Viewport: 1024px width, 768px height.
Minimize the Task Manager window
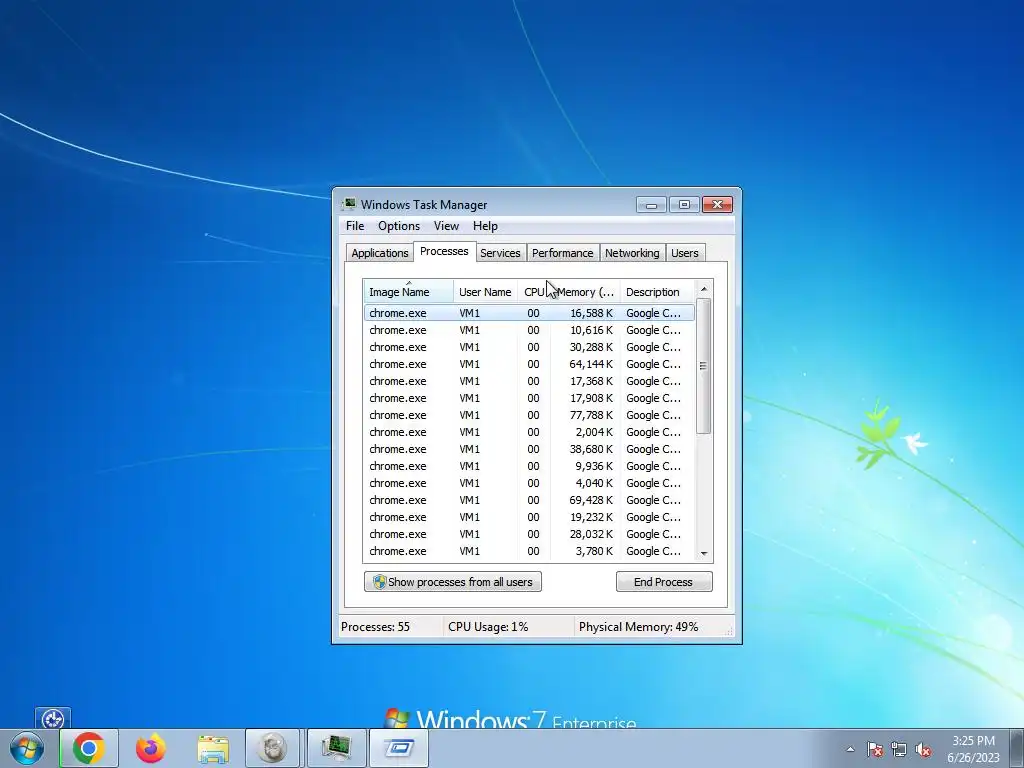(651, 205)
